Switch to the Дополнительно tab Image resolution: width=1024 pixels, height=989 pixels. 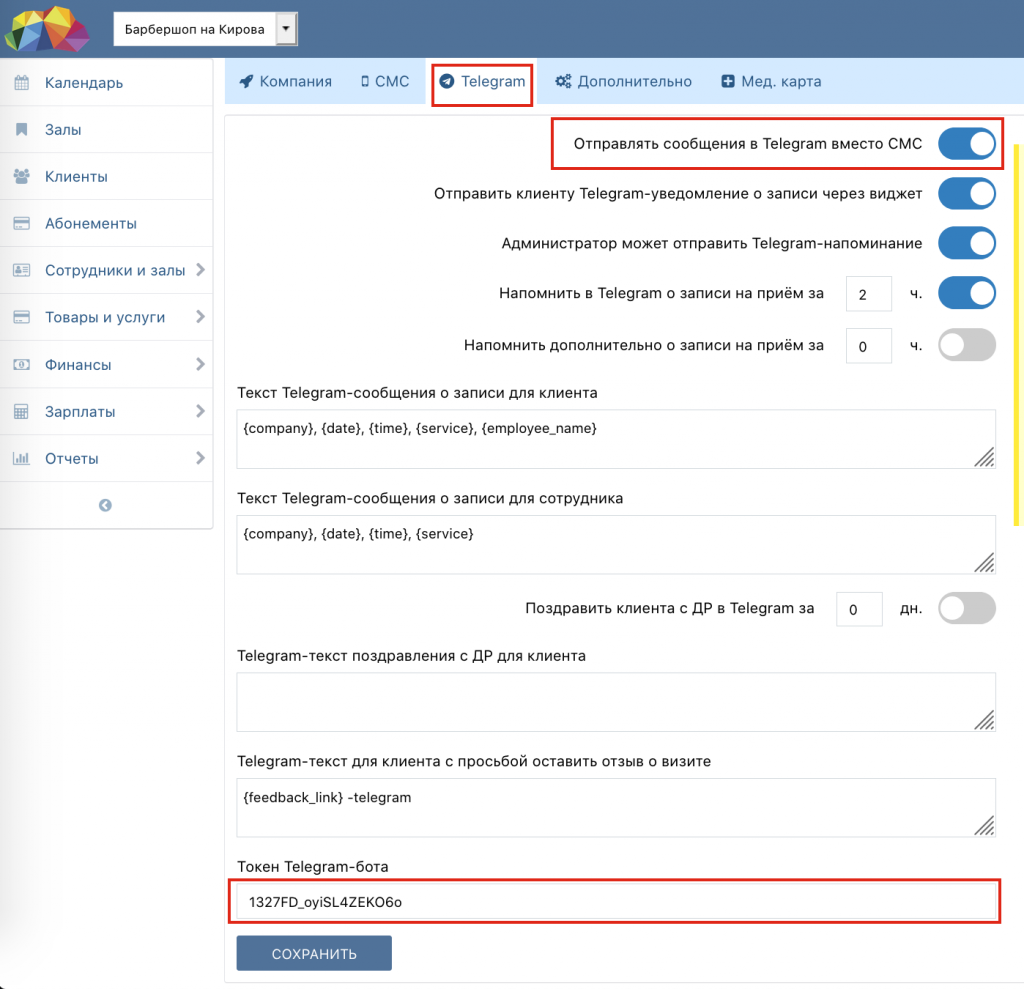pos(623,81)
